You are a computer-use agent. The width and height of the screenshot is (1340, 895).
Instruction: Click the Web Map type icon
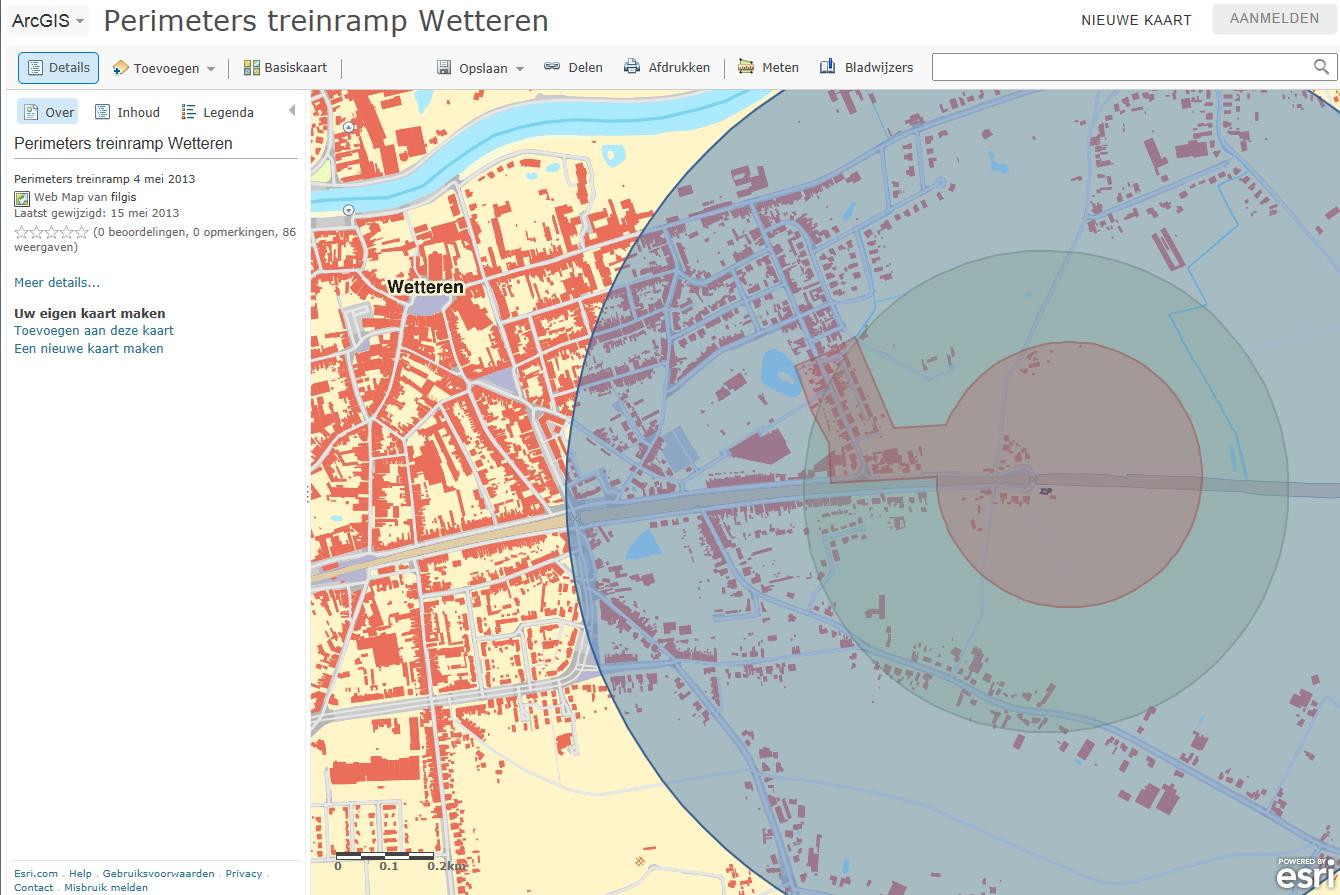pos(22,198)
